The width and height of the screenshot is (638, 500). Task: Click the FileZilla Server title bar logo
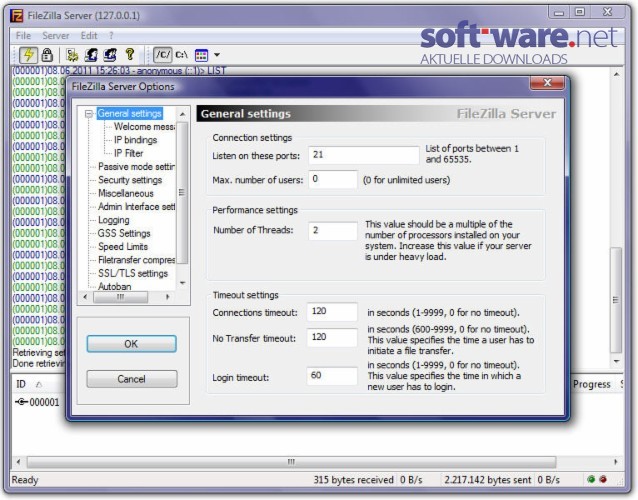point(17,16)
